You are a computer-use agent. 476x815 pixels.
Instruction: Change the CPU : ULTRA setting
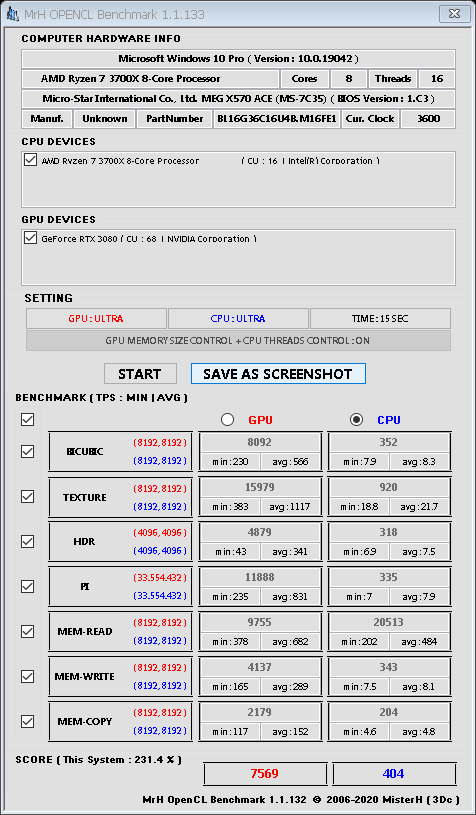(238, 319)
